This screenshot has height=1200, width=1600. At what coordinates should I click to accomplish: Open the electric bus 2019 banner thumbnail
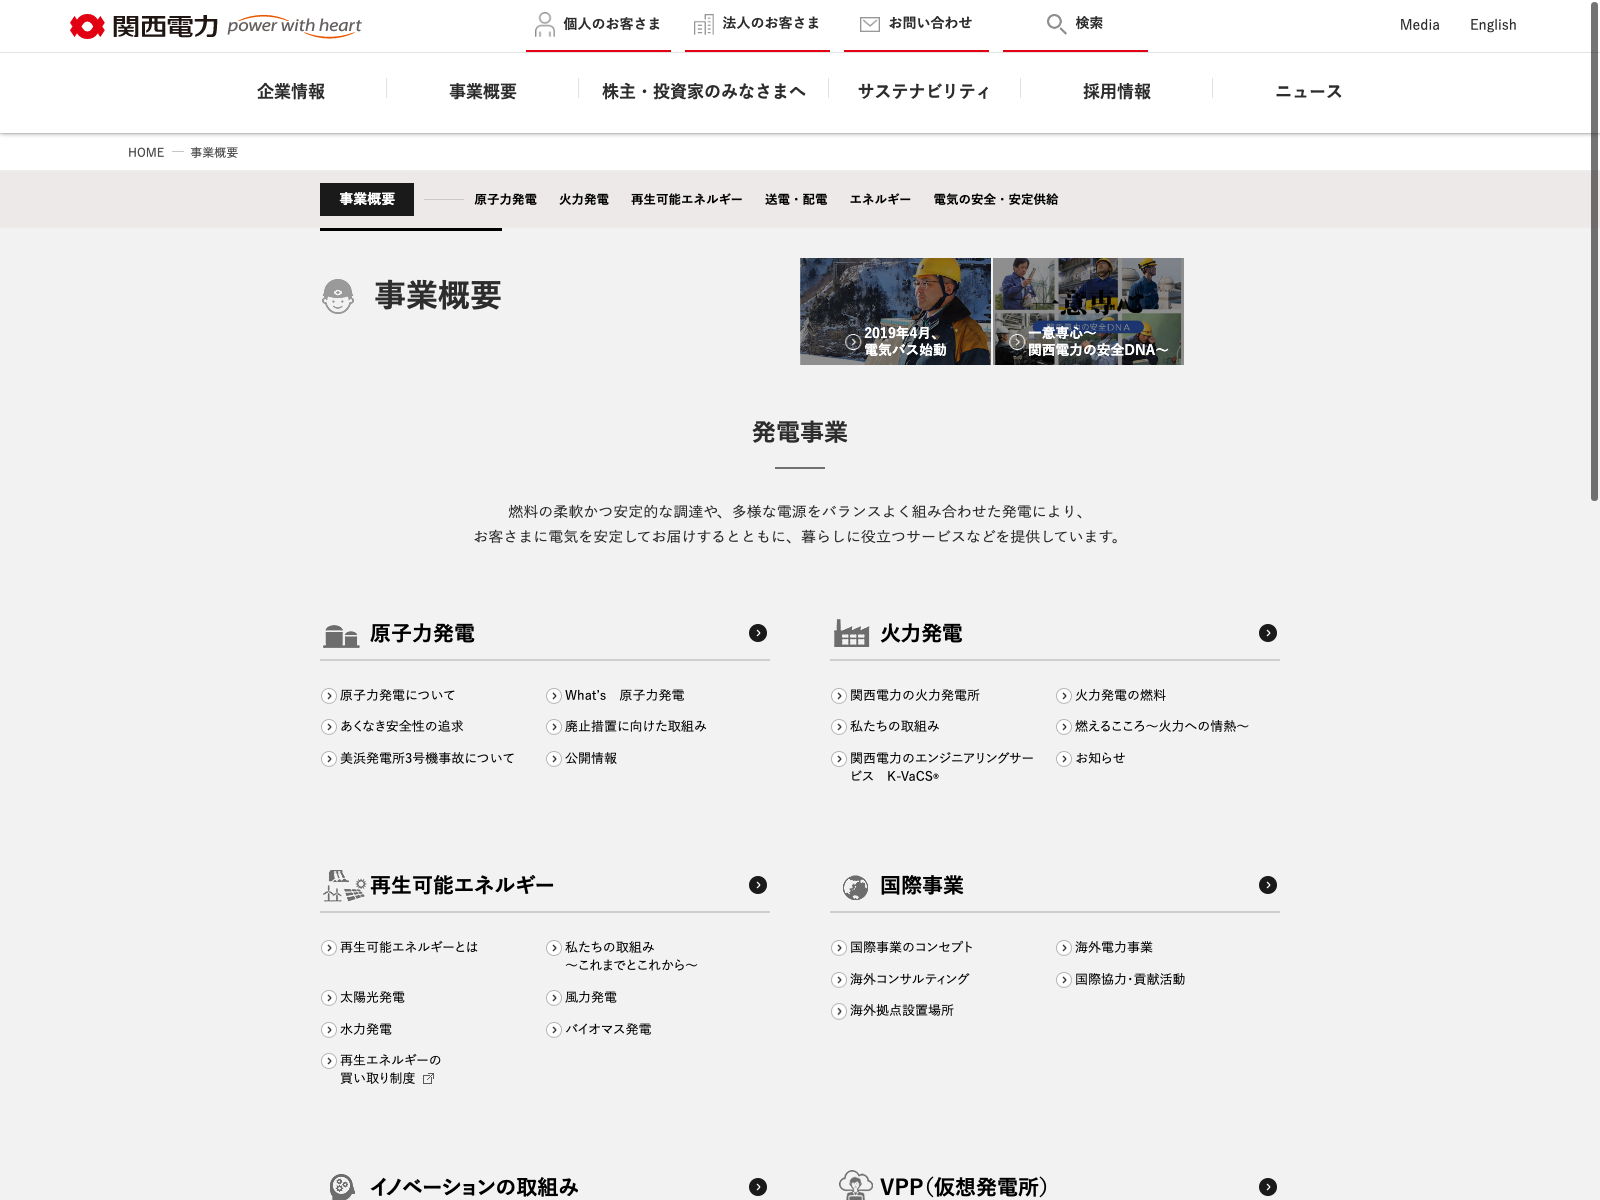tap(895, 312)
